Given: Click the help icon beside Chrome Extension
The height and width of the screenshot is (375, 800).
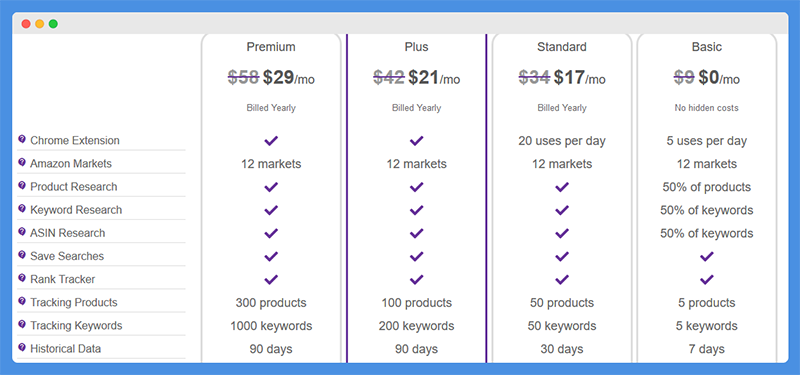Looking at the screenshot, I should click(x=22, y=139).
